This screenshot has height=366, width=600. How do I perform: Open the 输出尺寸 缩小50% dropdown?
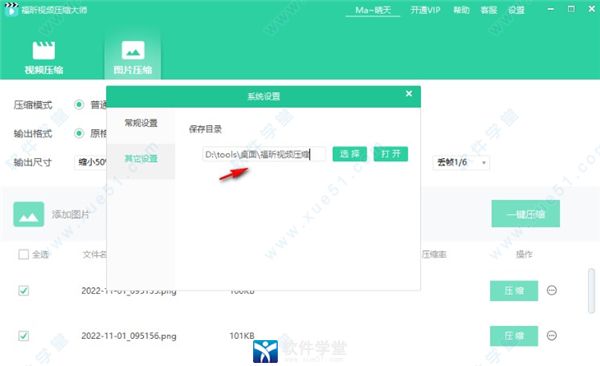click(x=91, y=162)
